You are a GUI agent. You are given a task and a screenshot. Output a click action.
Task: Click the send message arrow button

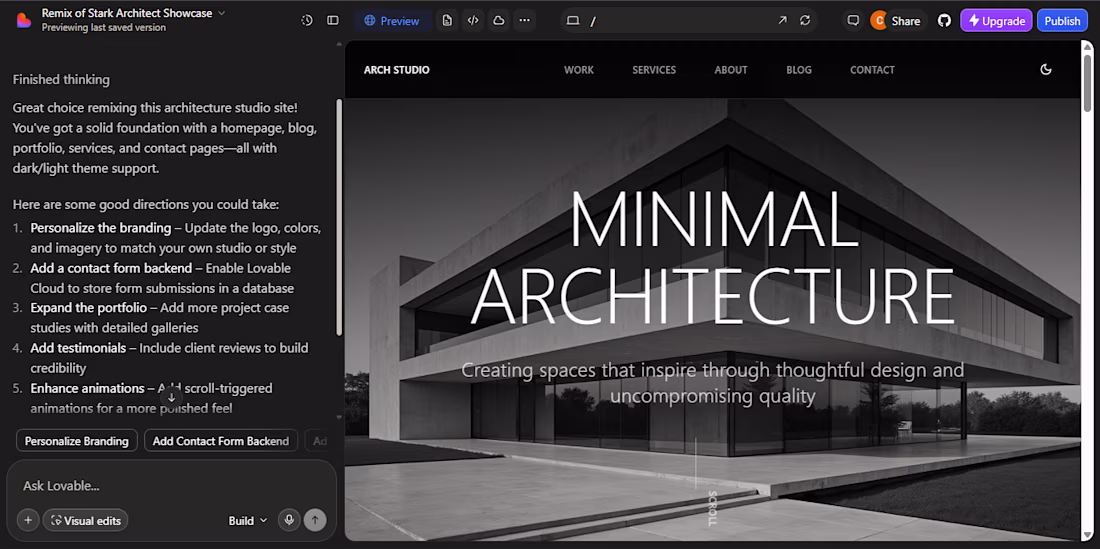click(315, 520)
